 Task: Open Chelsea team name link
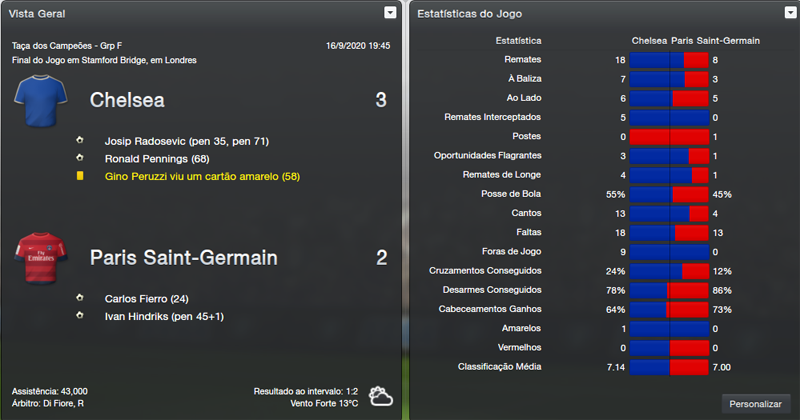(127, 100)
